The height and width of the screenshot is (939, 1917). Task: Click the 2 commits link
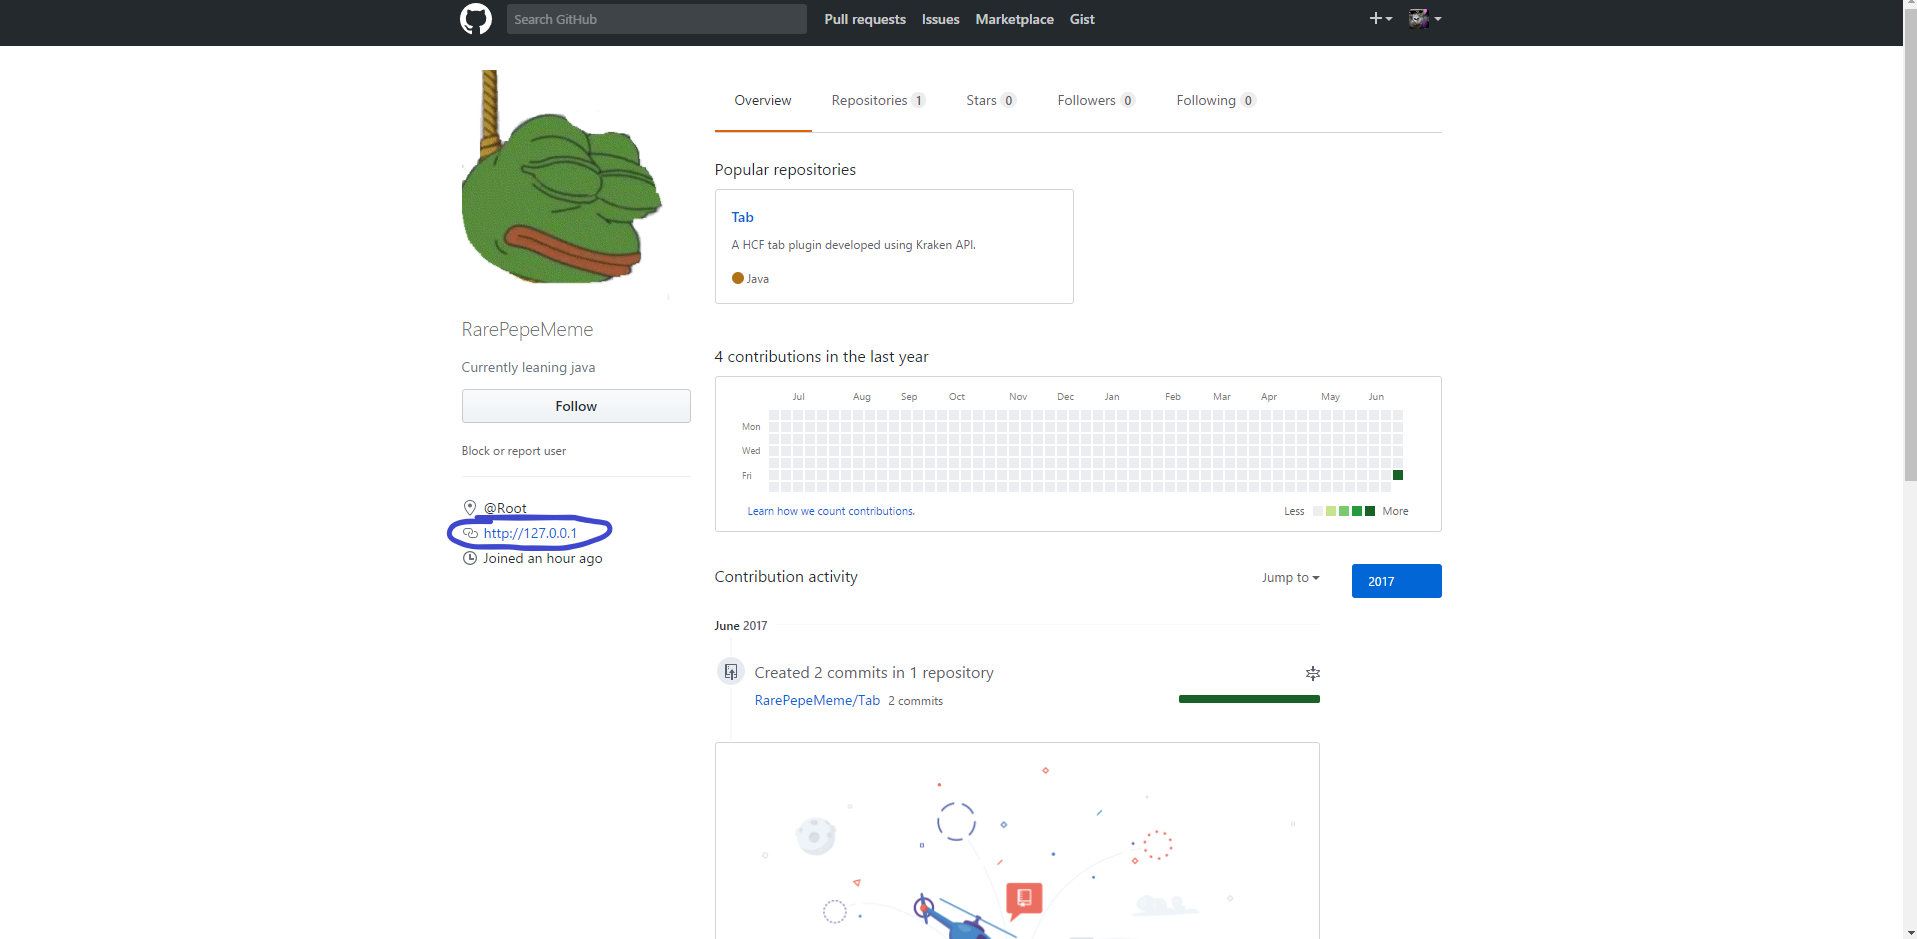[915, 701]
